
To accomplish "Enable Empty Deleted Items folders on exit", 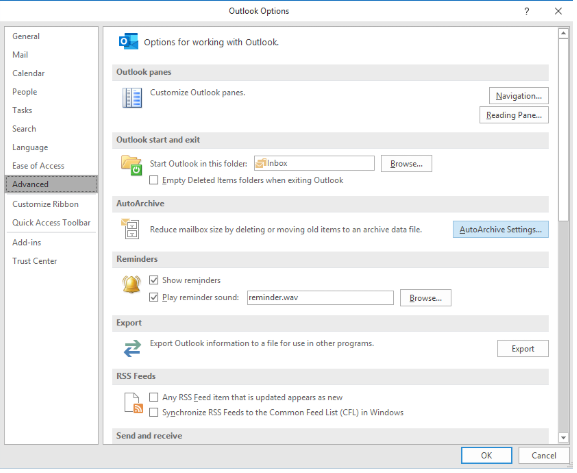I will coord(153,180).
